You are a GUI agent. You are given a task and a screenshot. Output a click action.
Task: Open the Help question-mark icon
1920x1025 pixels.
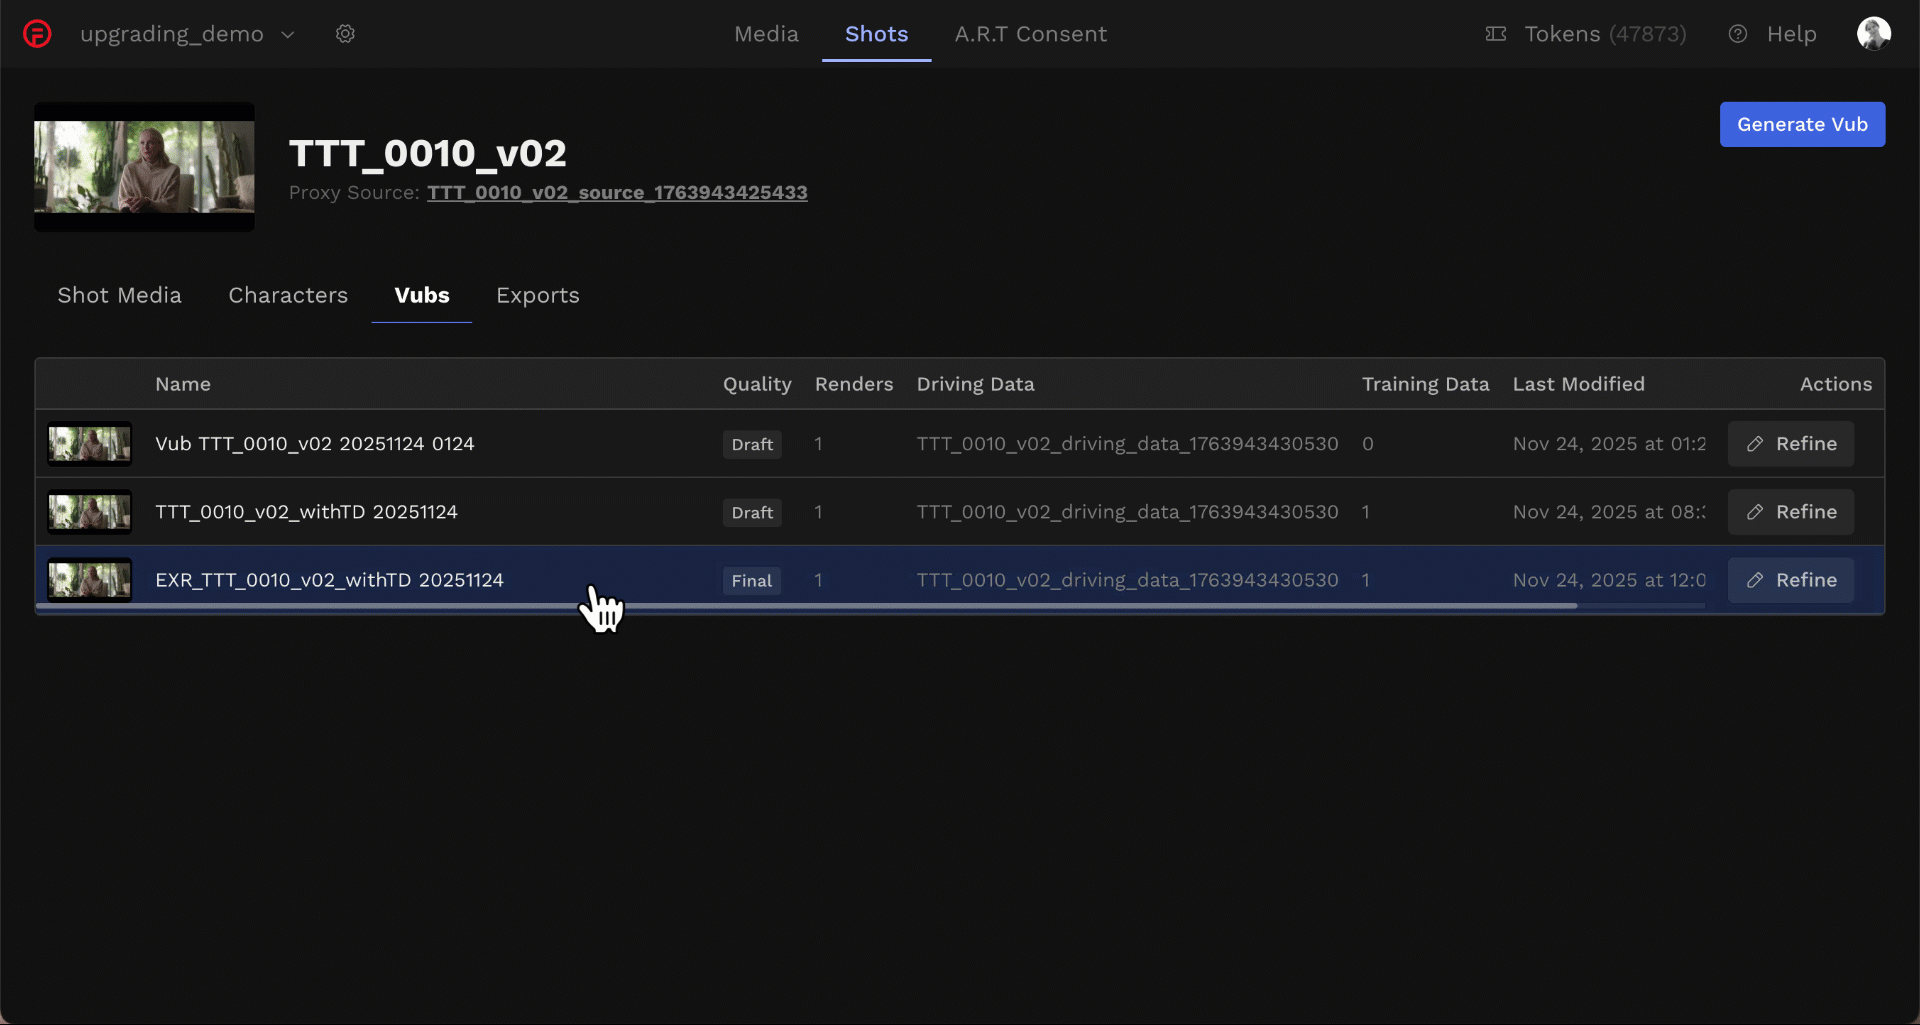click(x=1738, y=33)
